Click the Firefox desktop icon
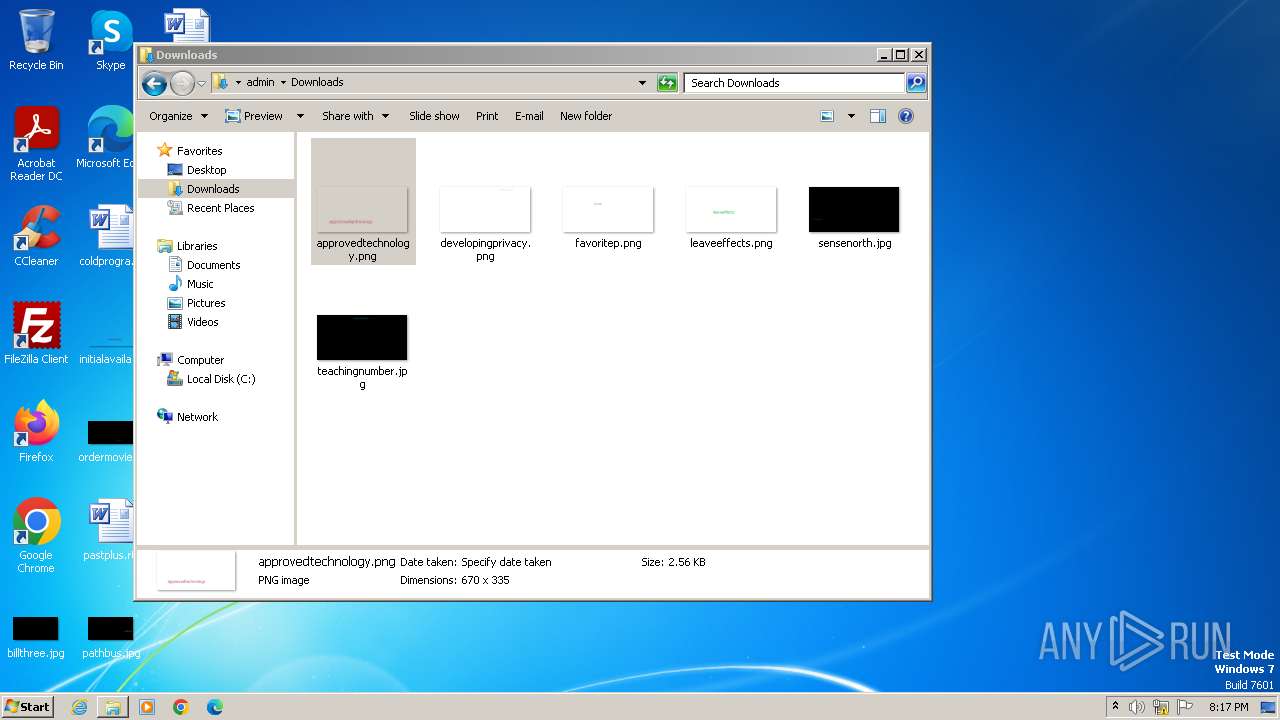 (x=36, y=432)
